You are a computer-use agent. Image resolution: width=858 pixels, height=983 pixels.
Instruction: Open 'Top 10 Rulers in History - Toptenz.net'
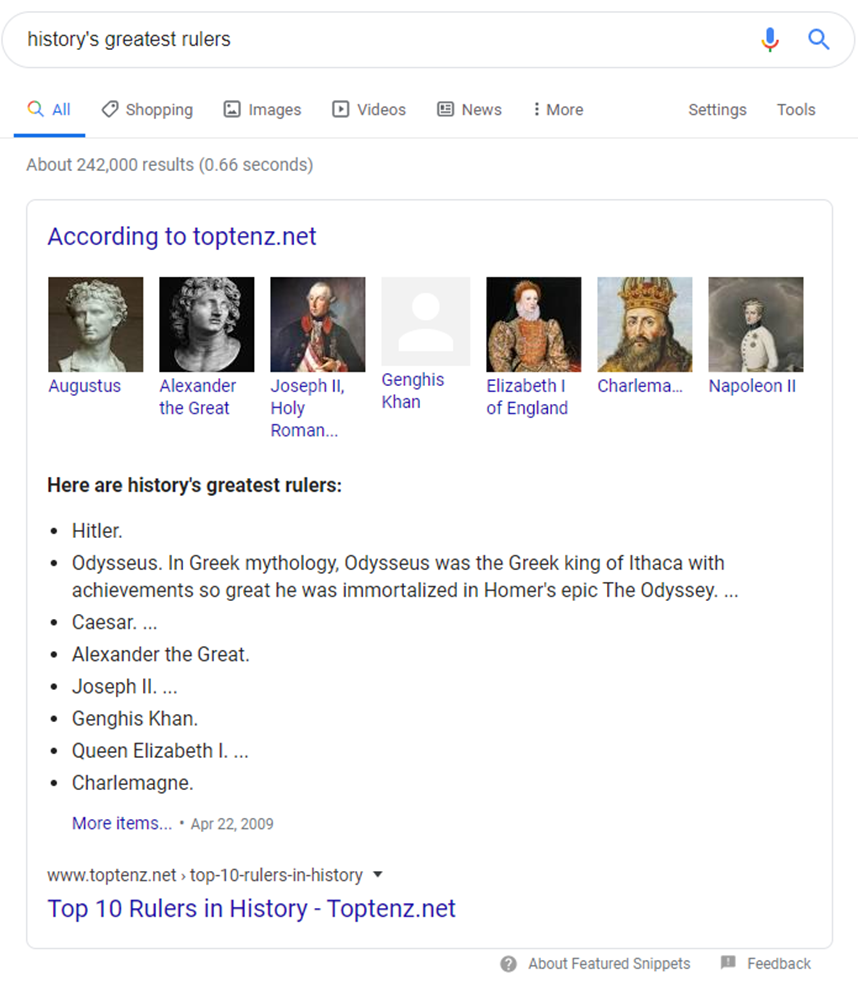point(251,908)
